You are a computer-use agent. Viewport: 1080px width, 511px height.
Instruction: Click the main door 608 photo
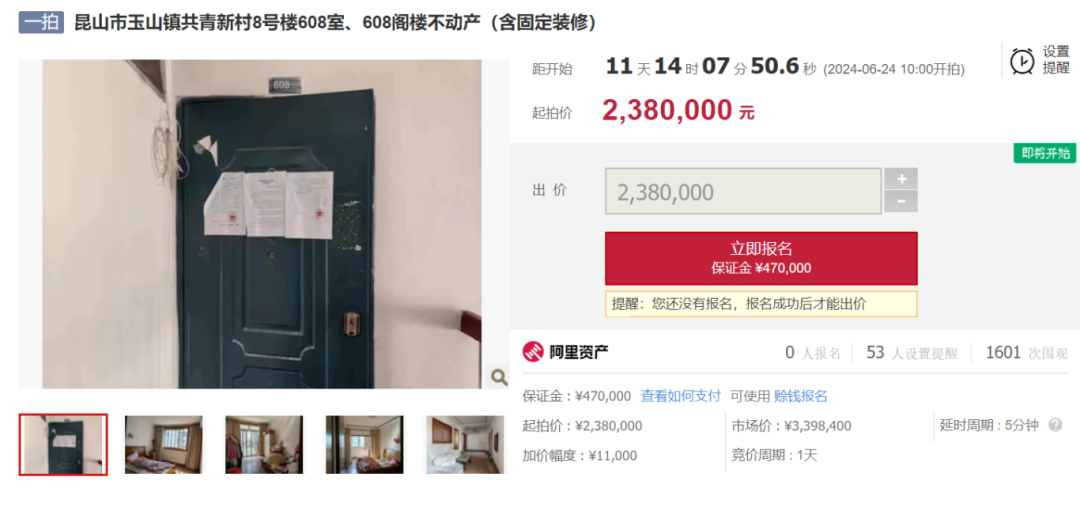264,225
